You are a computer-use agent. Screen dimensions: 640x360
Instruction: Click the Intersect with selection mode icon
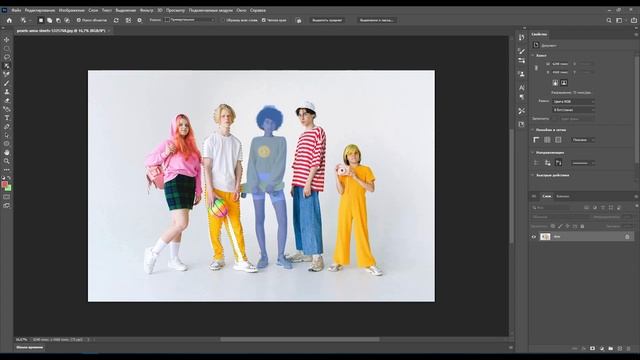[67, 20]
